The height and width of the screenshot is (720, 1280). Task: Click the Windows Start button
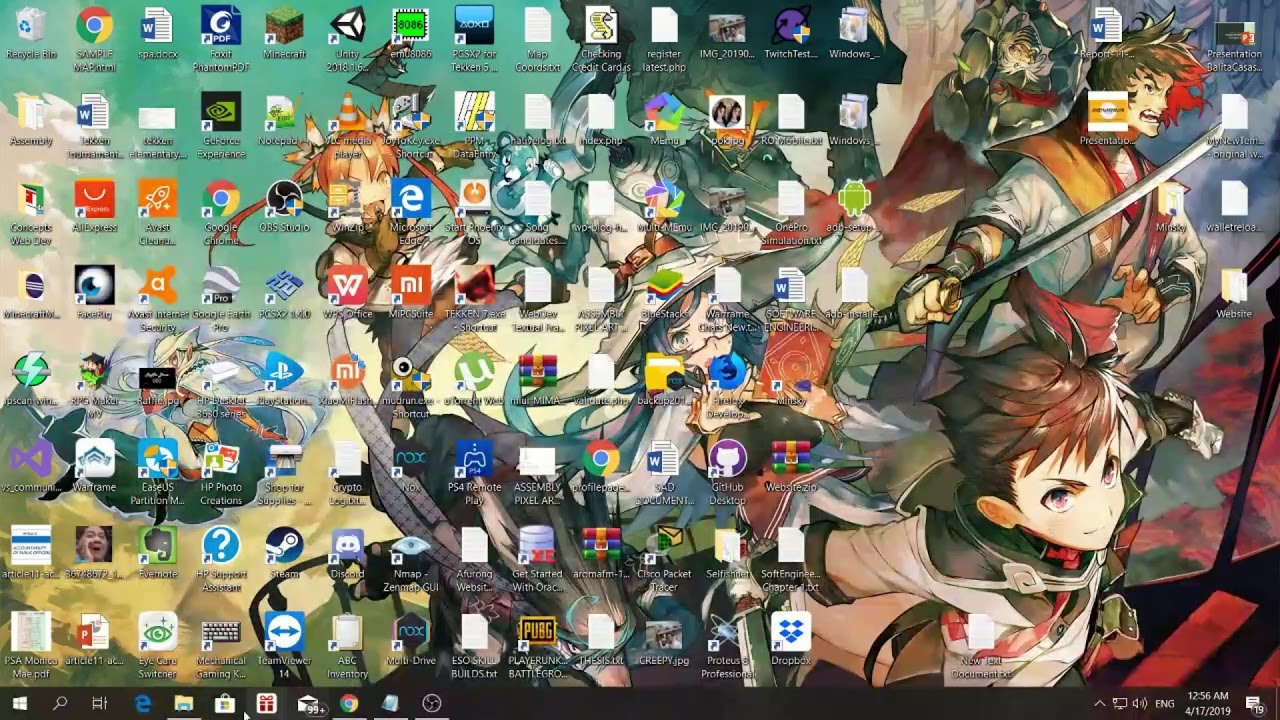(x=19, y=704)
